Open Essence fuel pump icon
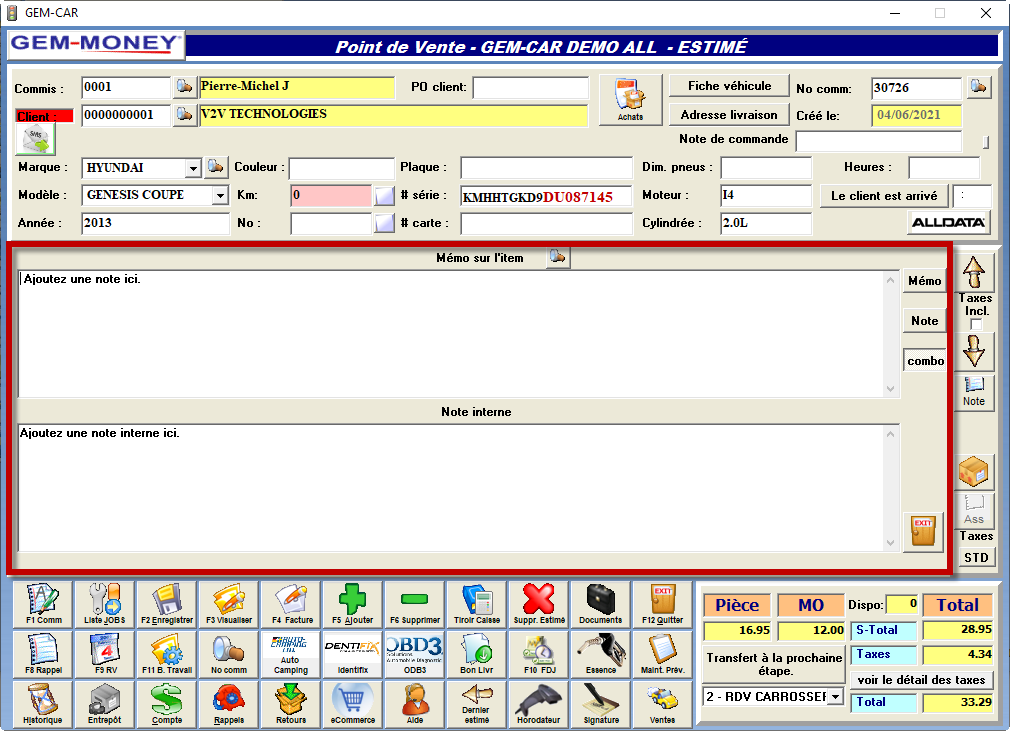Image resolution: width=1010 pixels, height=731 pixels. click(x=600, y=654)
